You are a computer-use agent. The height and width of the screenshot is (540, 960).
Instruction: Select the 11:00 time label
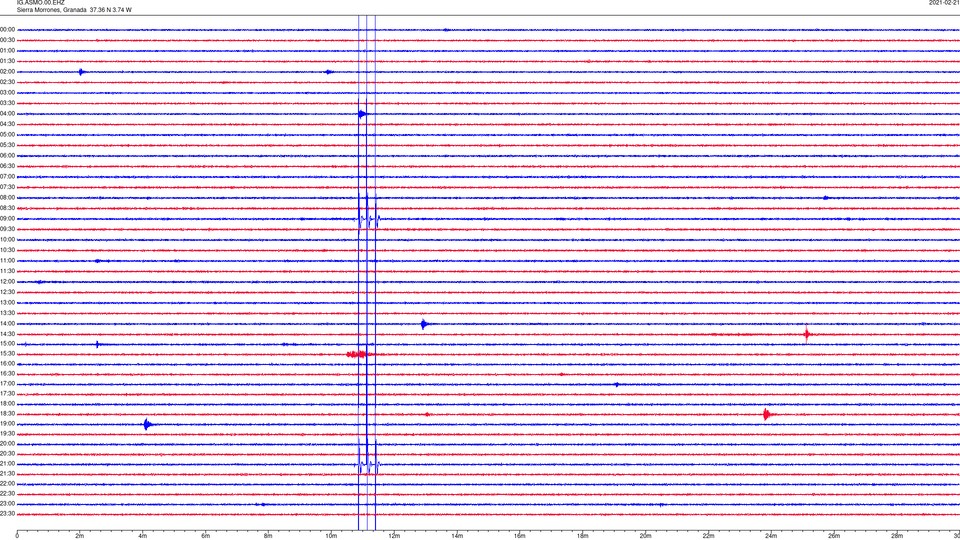coord(7,261)
